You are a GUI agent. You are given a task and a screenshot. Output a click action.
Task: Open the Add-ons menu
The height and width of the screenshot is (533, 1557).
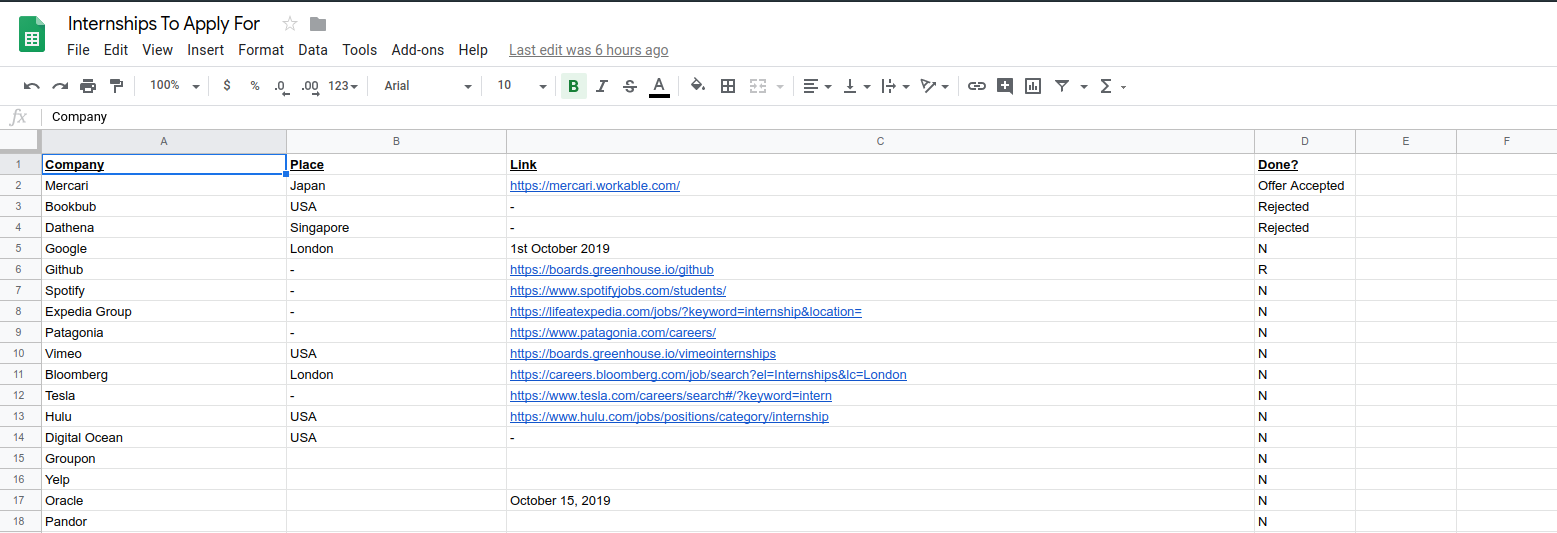(418, 50)
